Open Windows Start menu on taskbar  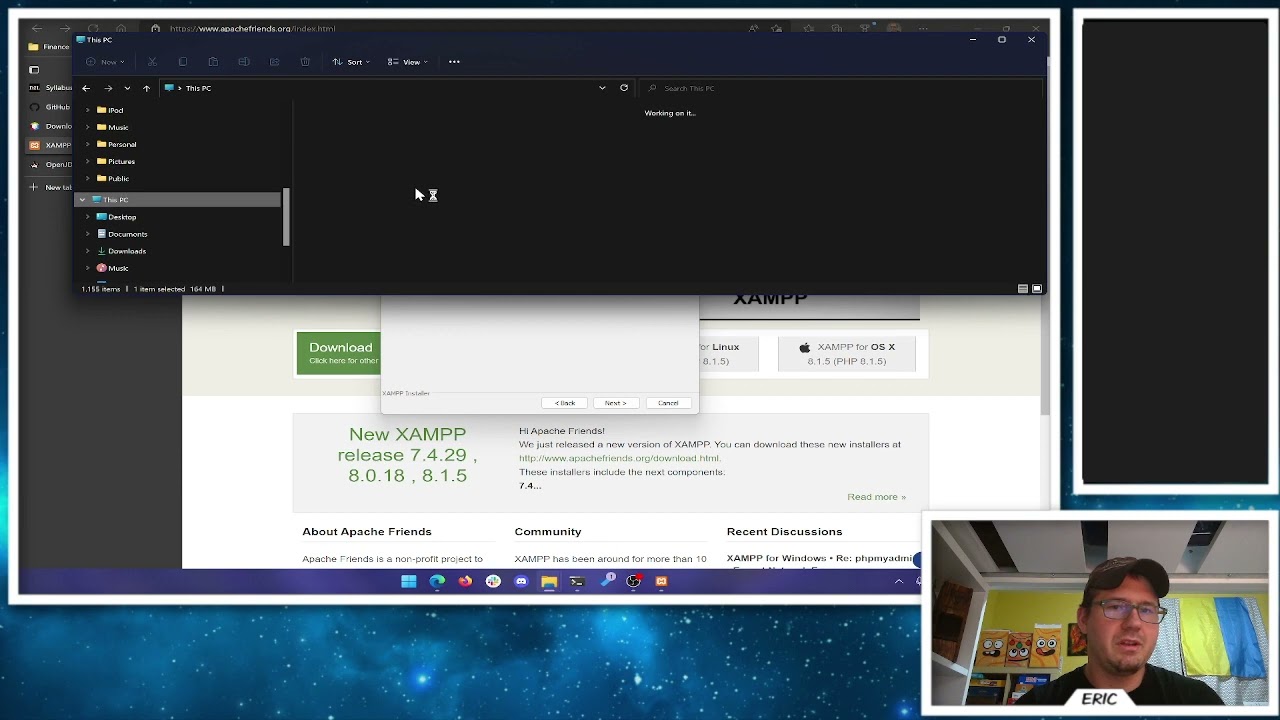tap(409, 581)
